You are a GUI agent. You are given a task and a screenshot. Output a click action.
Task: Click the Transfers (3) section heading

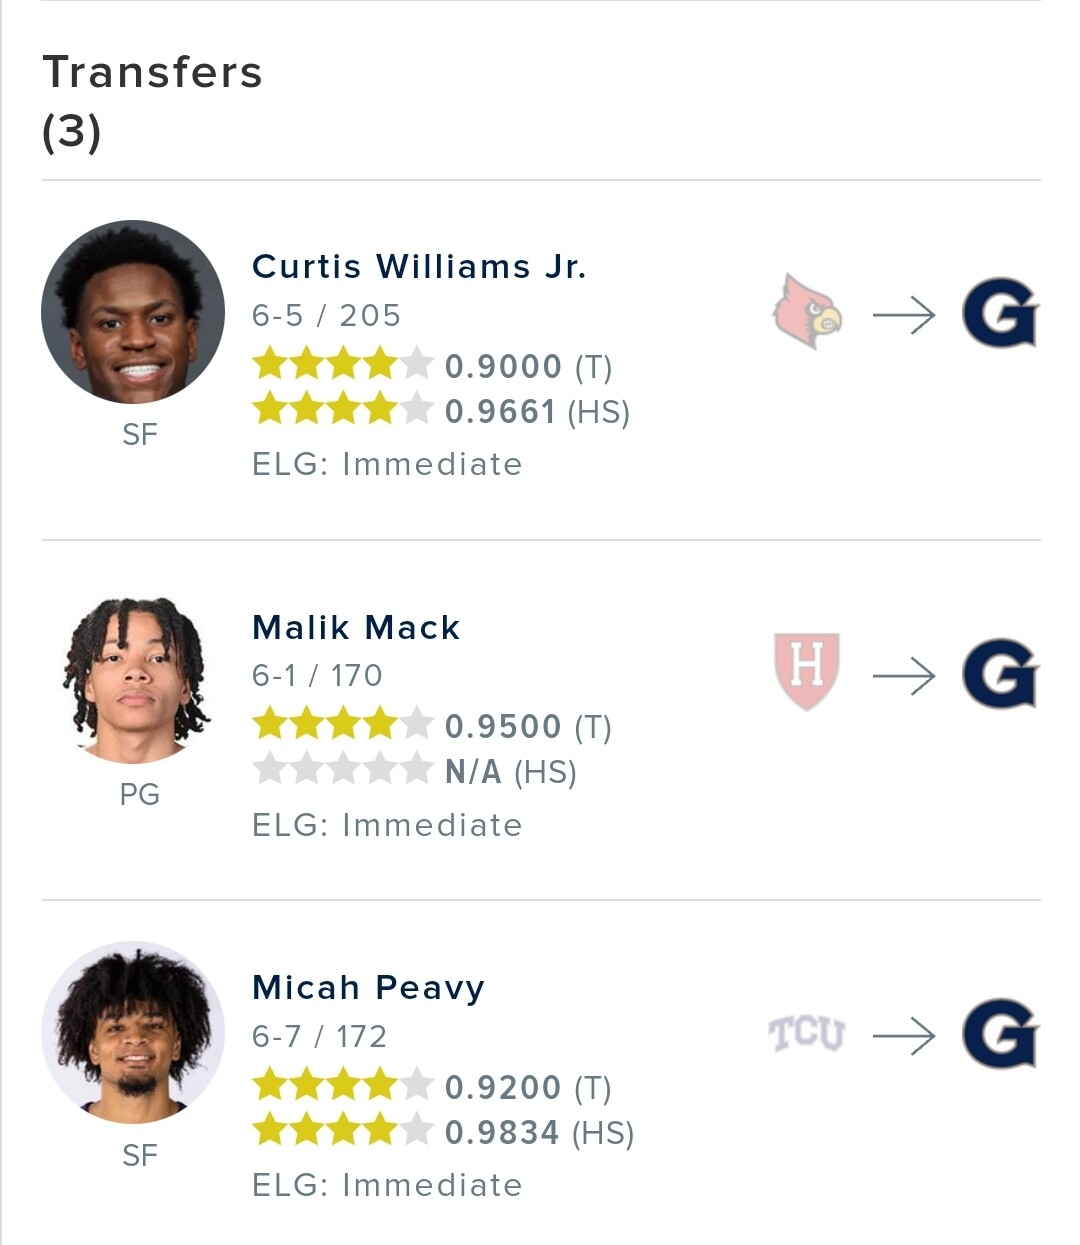(x=152, y=102)
